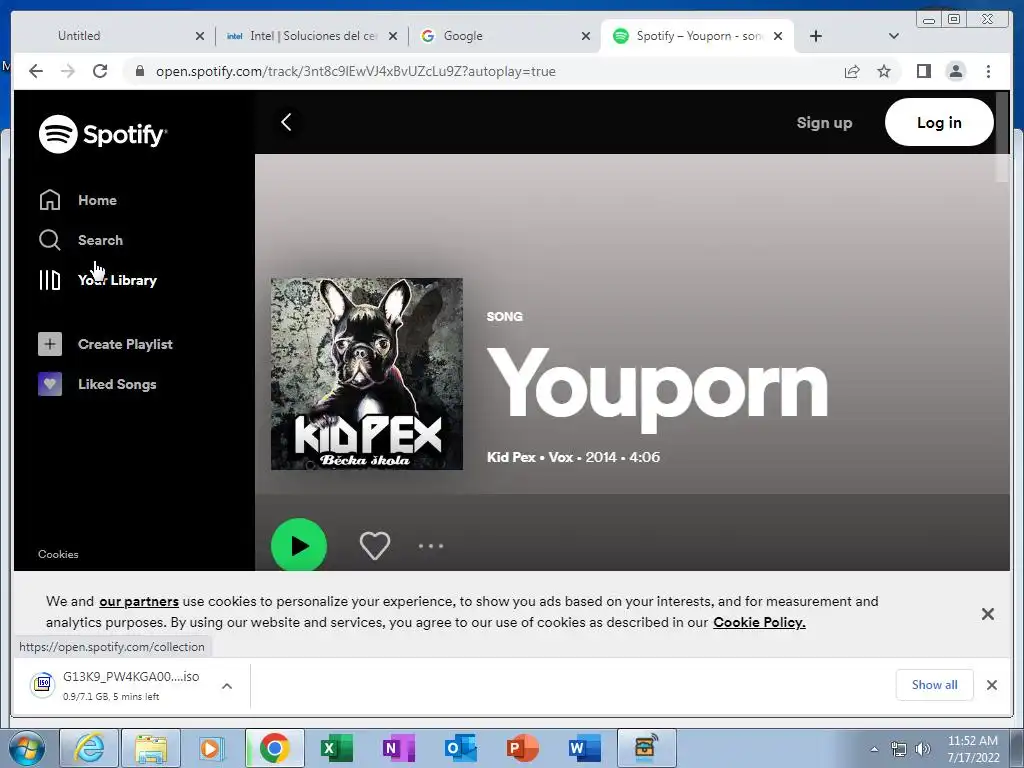Click the Cookies link in sidebar
1024x768 pixels.
point(58,554)
